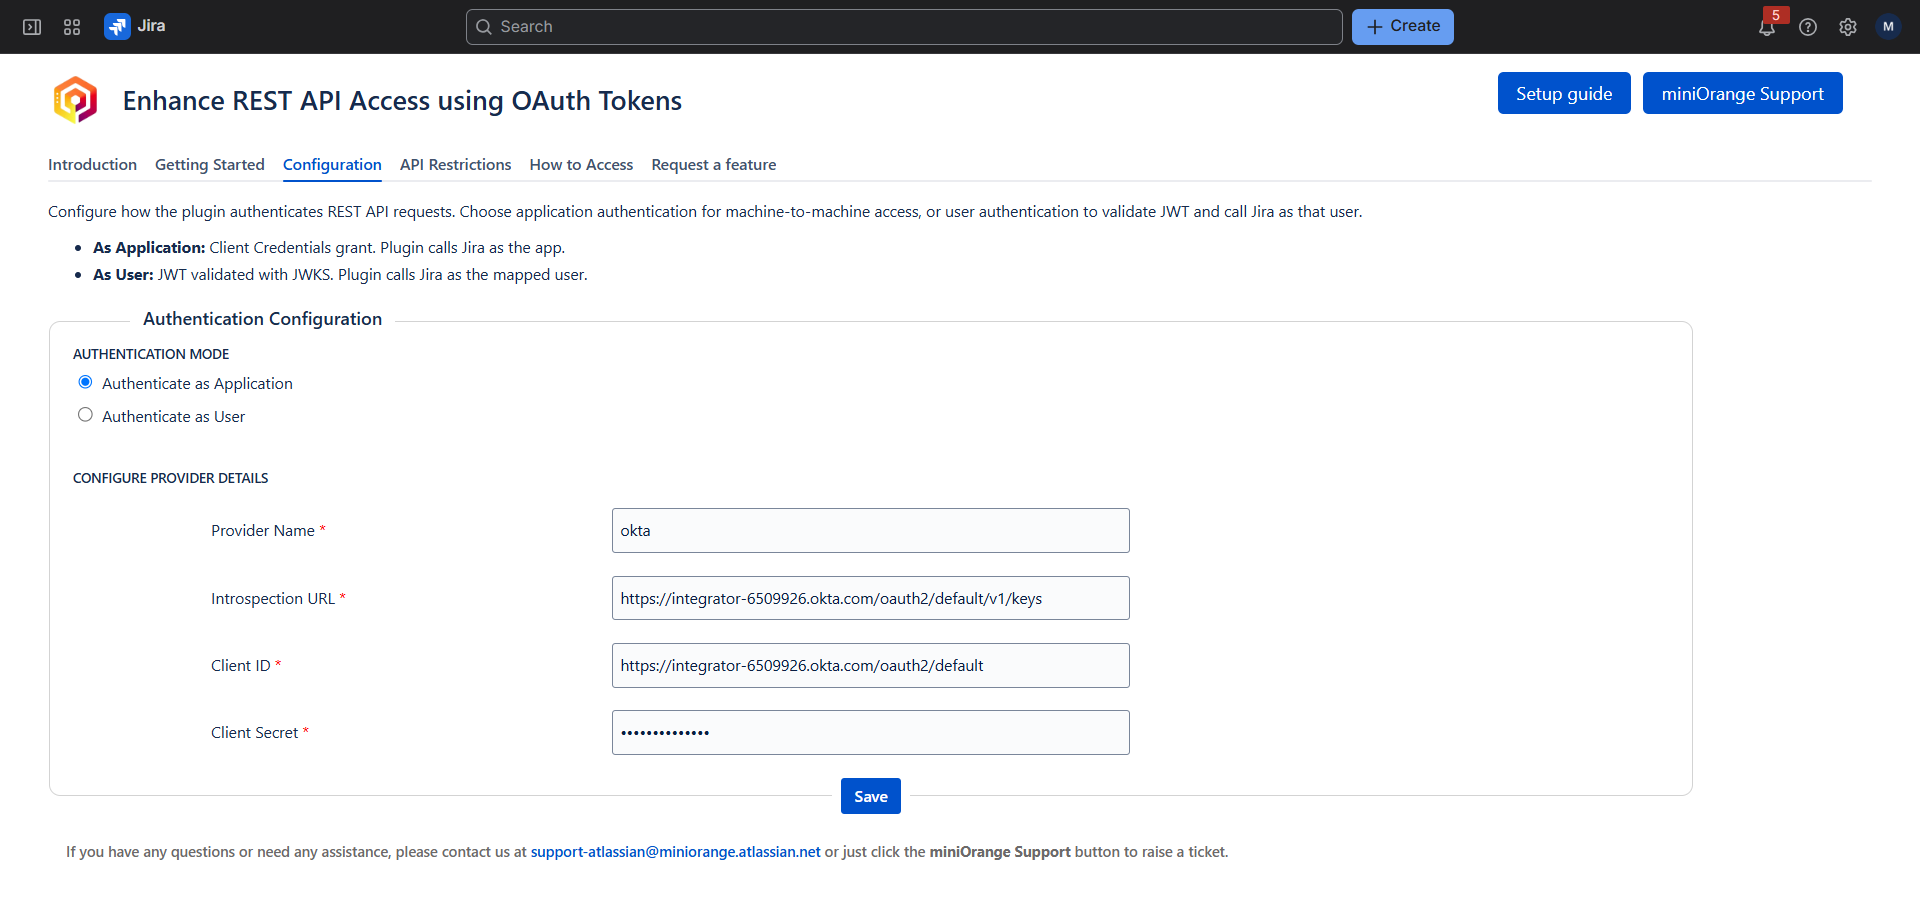Click the Client ID input field

[871, 666]
